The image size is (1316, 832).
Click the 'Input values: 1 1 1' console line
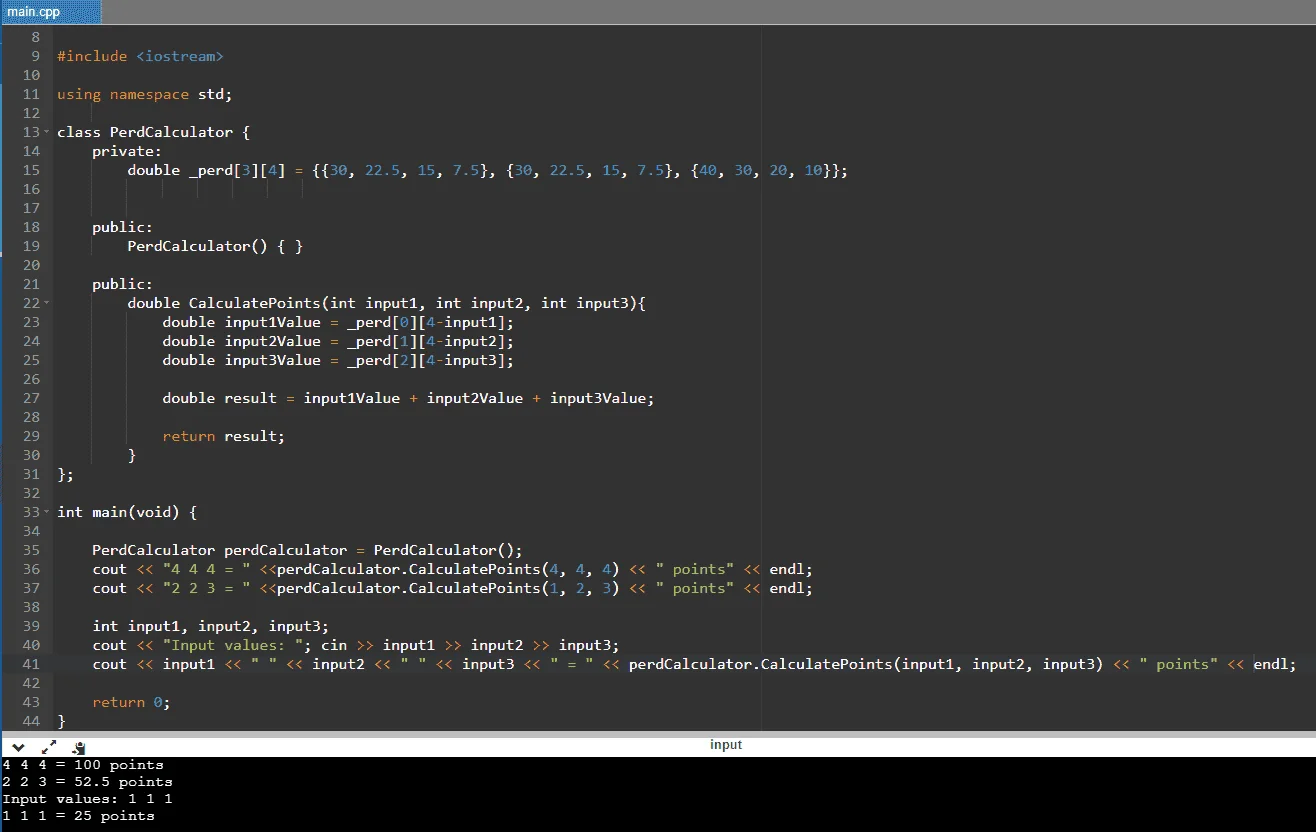(x=87, y=799)
